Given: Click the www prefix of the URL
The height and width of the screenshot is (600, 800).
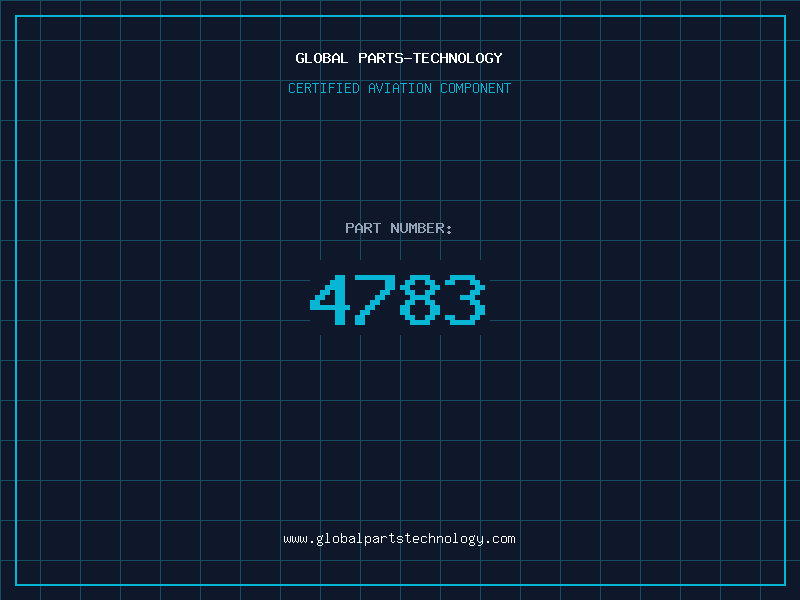Looking at the screenshot, I should pos(295,539).
